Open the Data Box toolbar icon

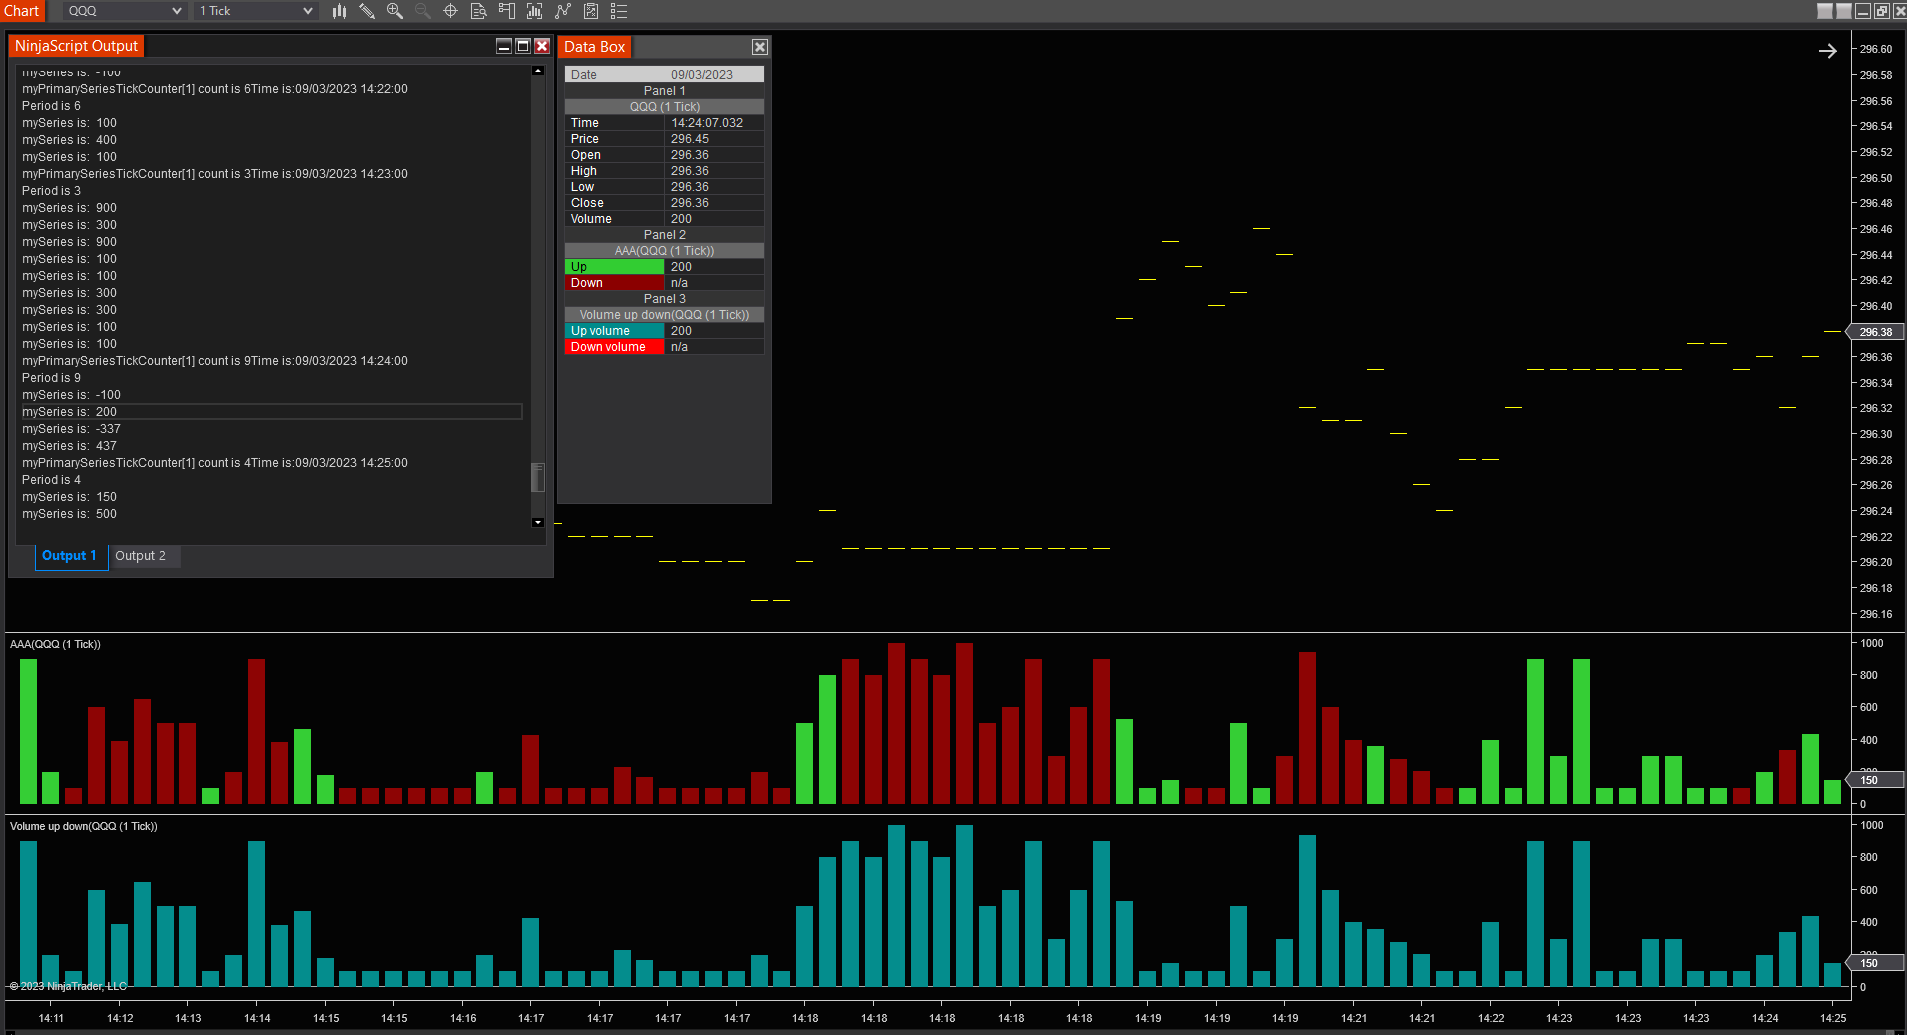click(x=479, y=11)
